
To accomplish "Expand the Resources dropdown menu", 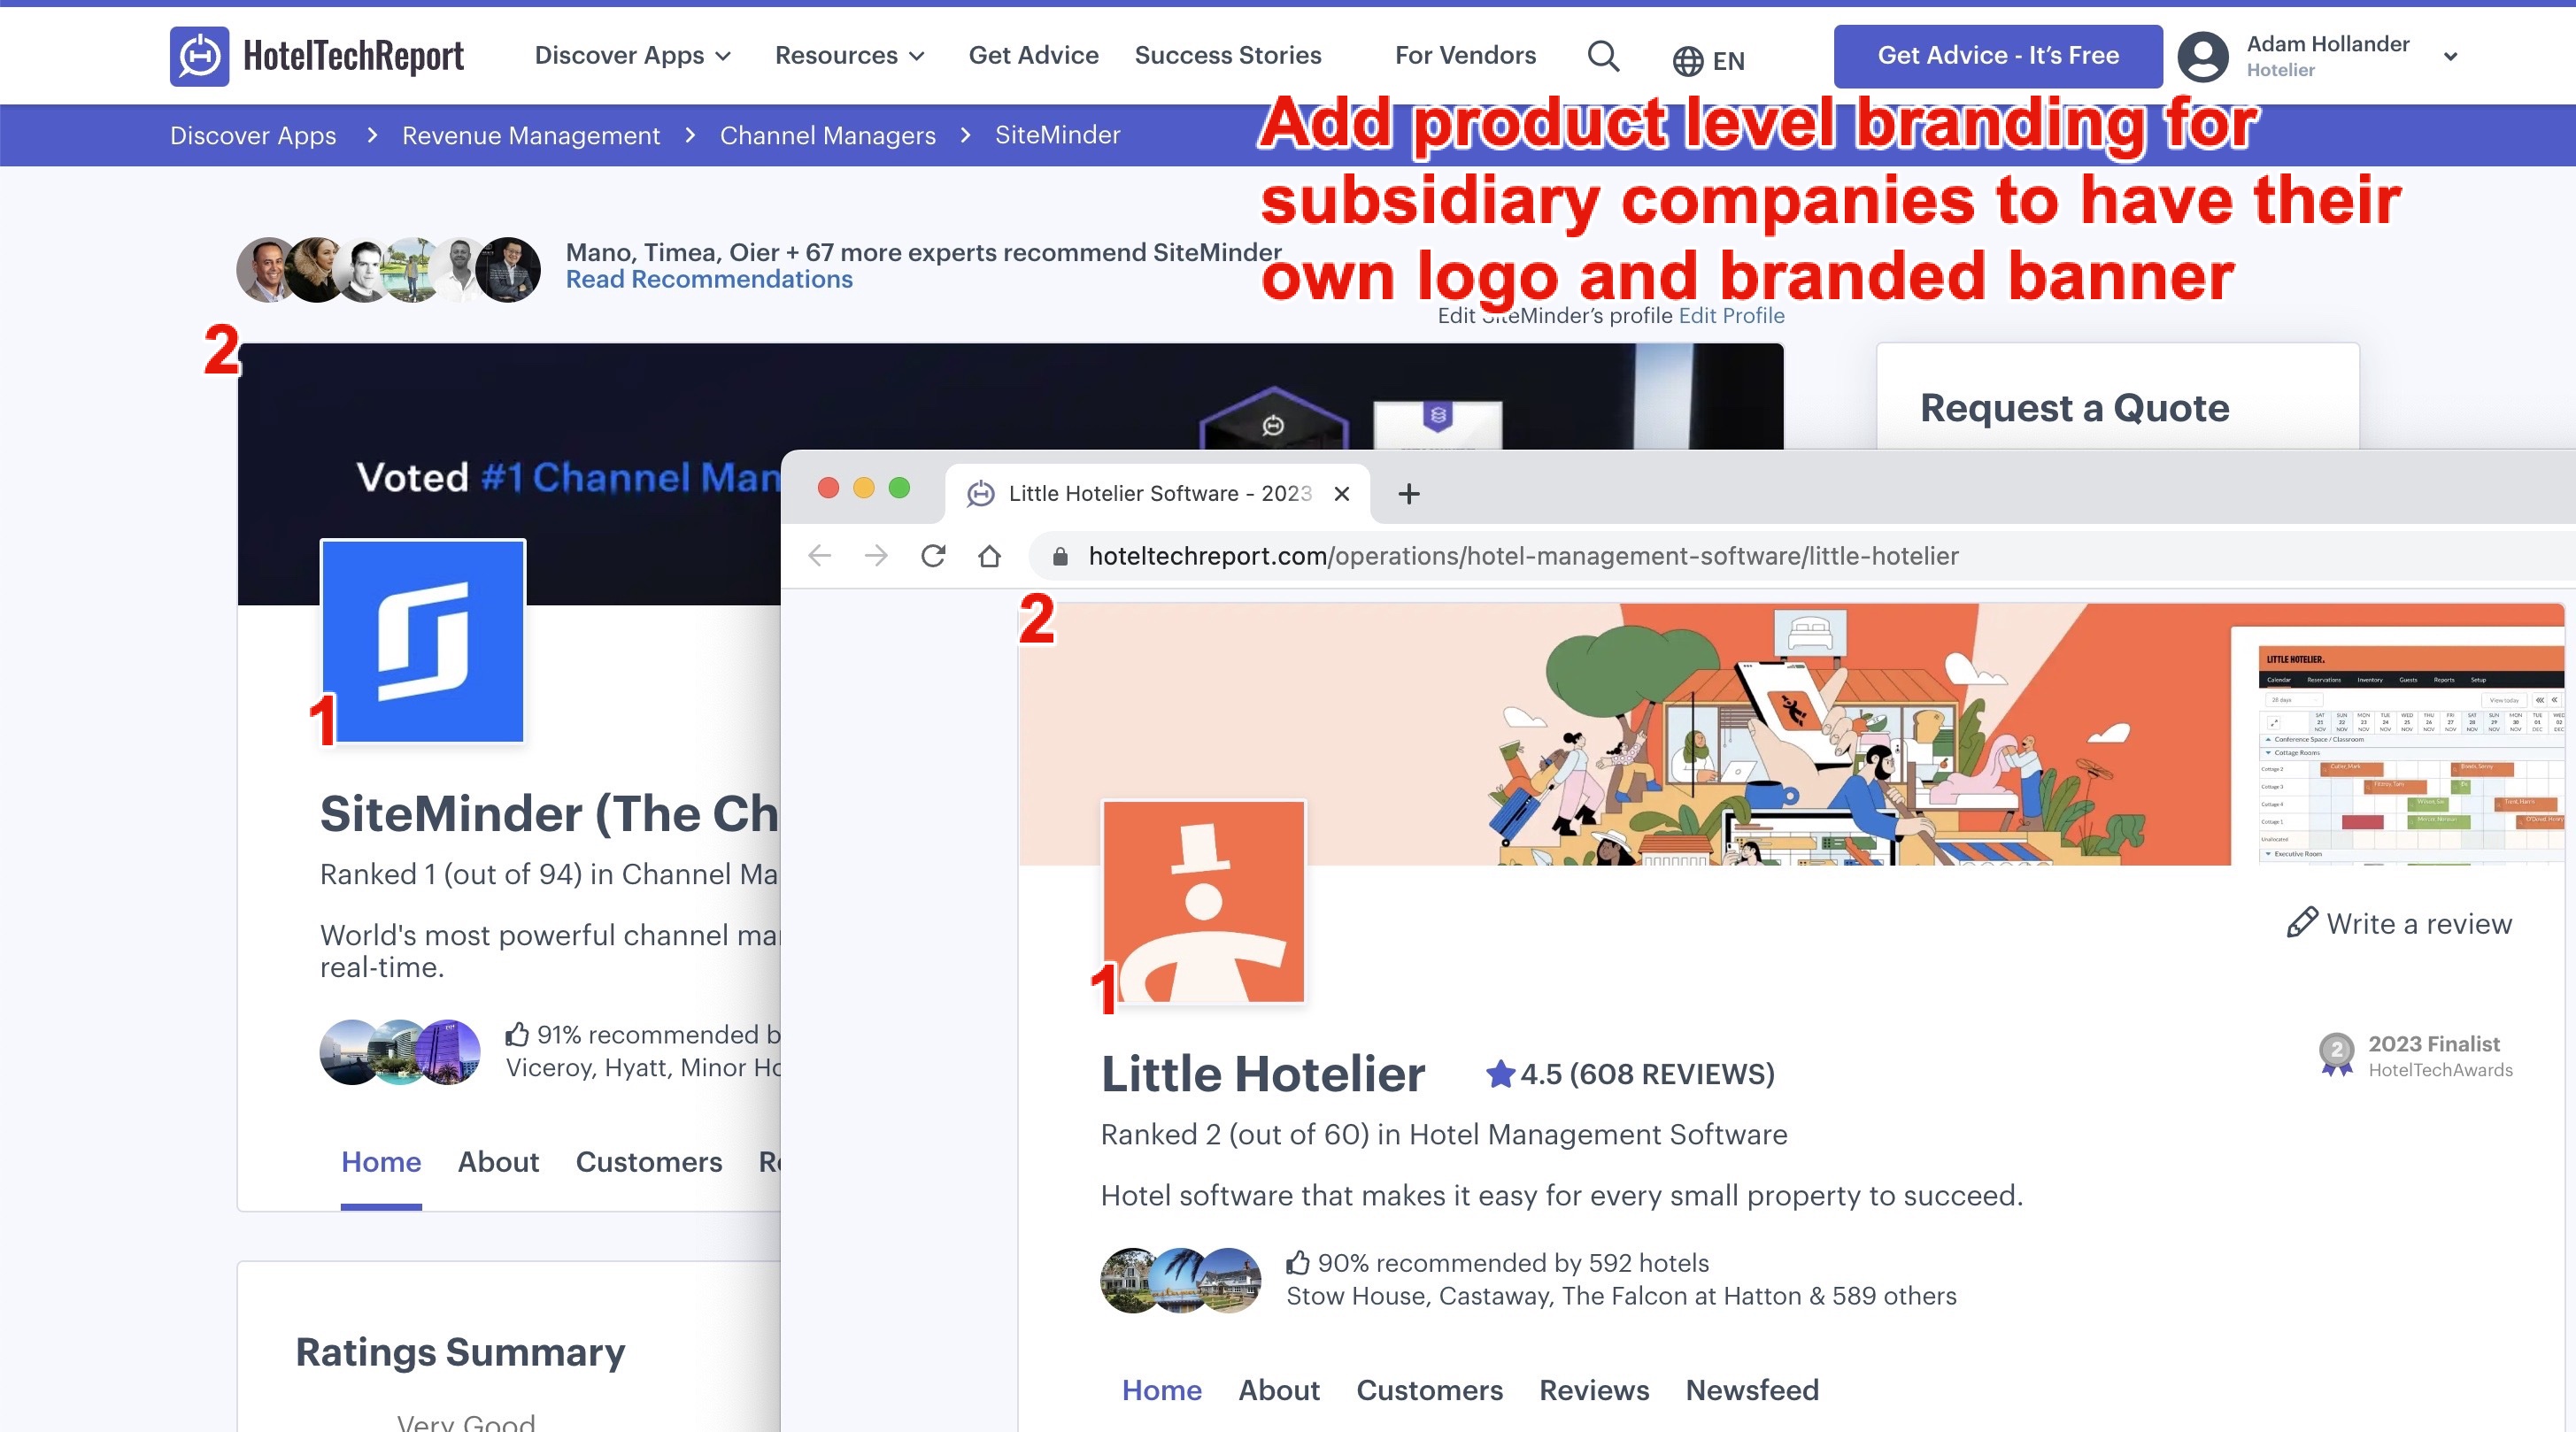I will (849, 56).
